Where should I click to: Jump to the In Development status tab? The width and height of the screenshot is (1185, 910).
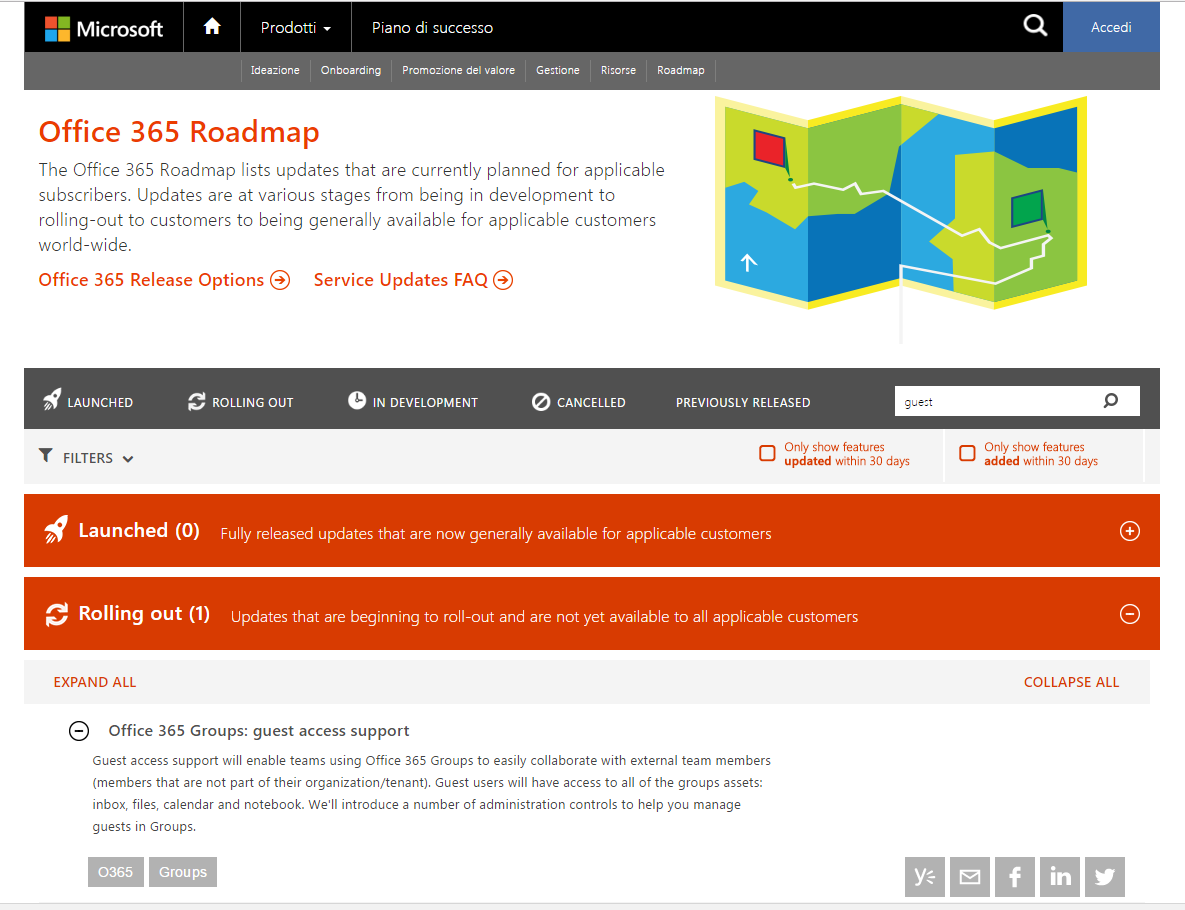coord(413,402)
